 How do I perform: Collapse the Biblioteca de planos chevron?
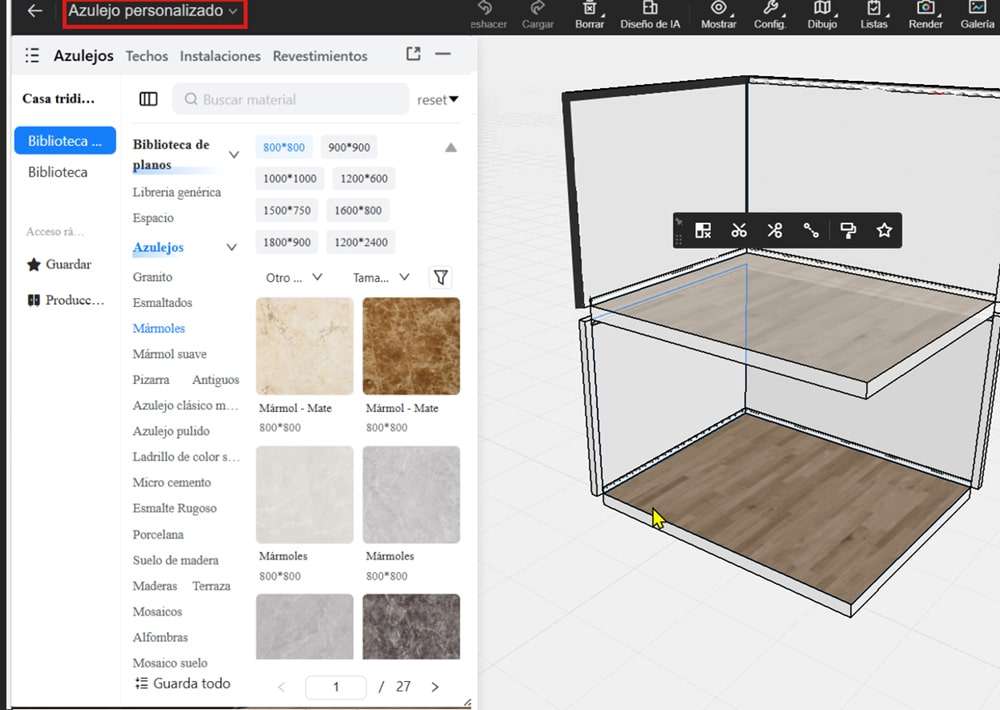[234, 154]
